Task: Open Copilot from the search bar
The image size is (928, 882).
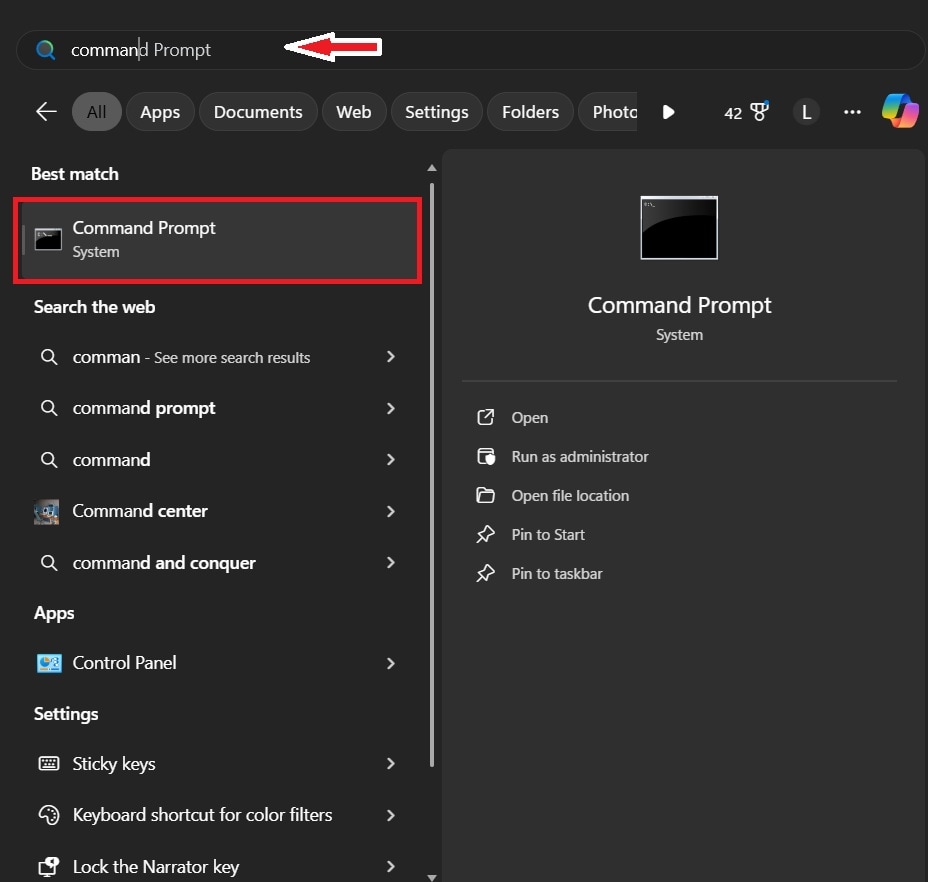Action: tap(899, 112)
